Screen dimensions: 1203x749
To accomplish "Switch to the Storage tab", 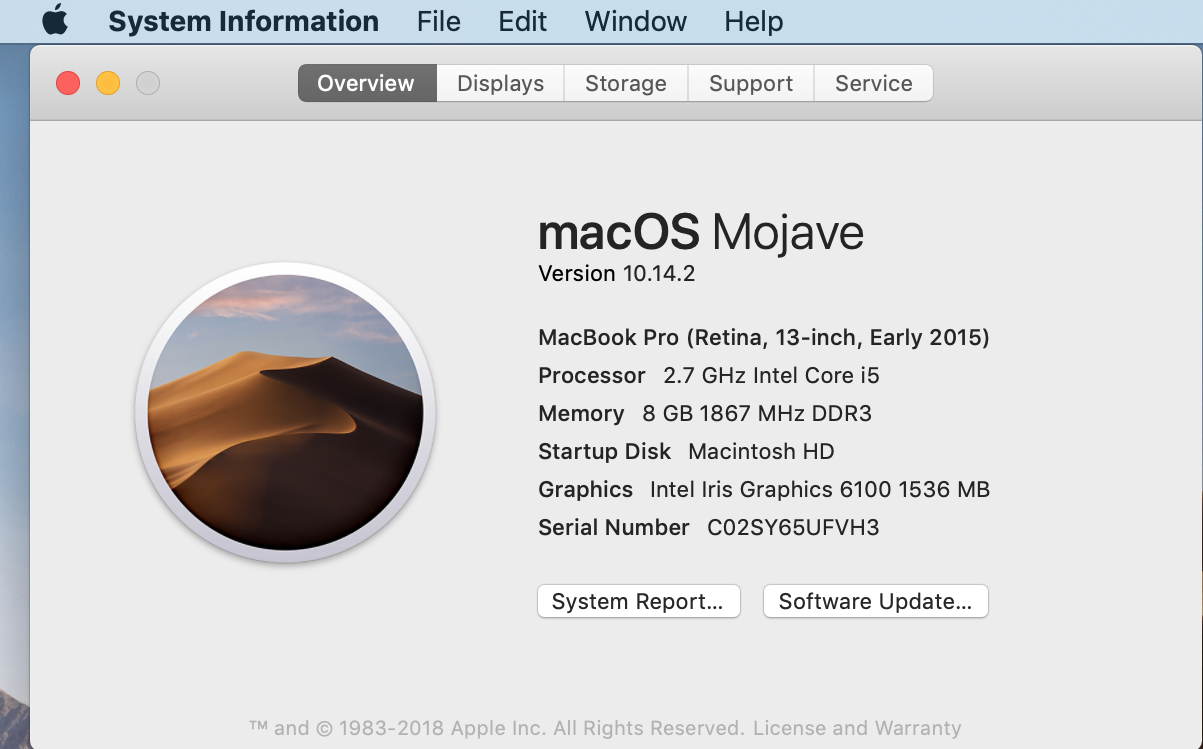I will tap(626, 84).
